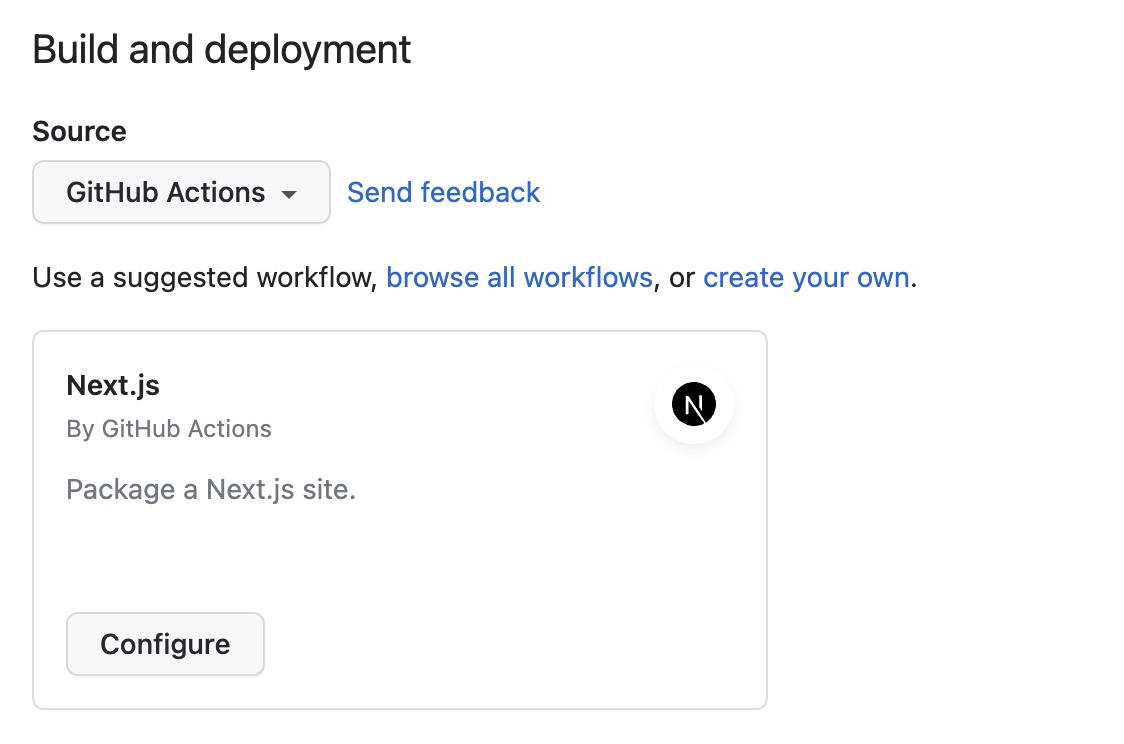This screenshot has width=1124, height=744.
Task: Click the dropdown chevron next to GitHub Actions
Action: (289, 194)
